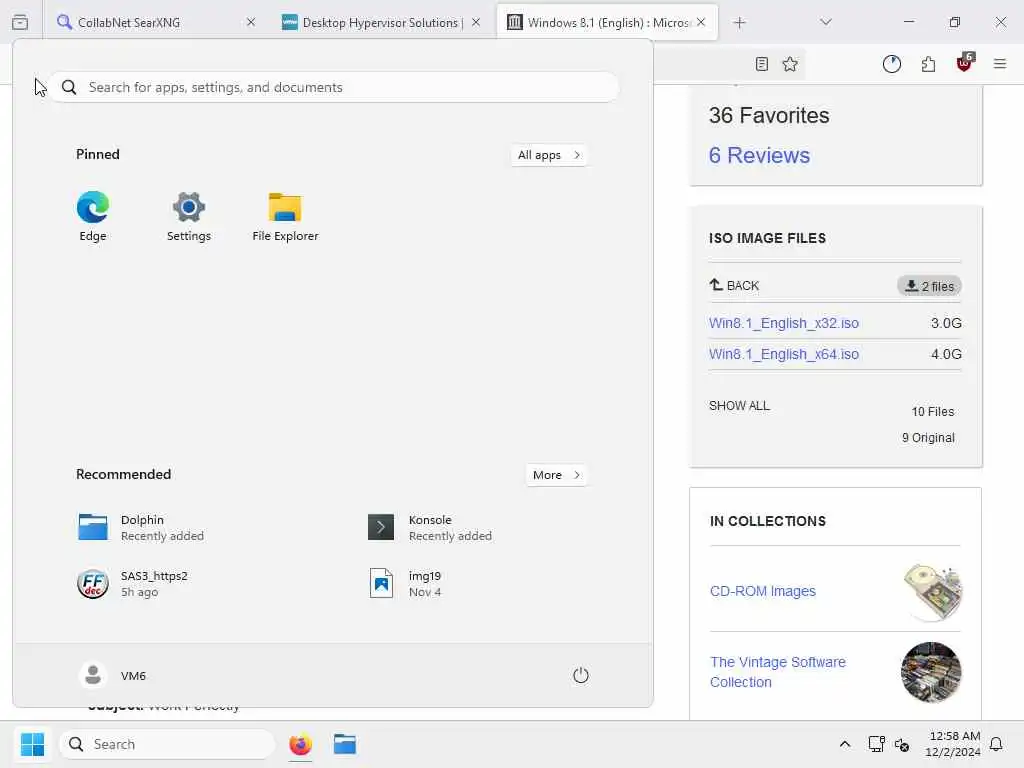Click the circular clock-like toolbar icon
This screenshot has height=768, width=1024.
pos(891,64)
